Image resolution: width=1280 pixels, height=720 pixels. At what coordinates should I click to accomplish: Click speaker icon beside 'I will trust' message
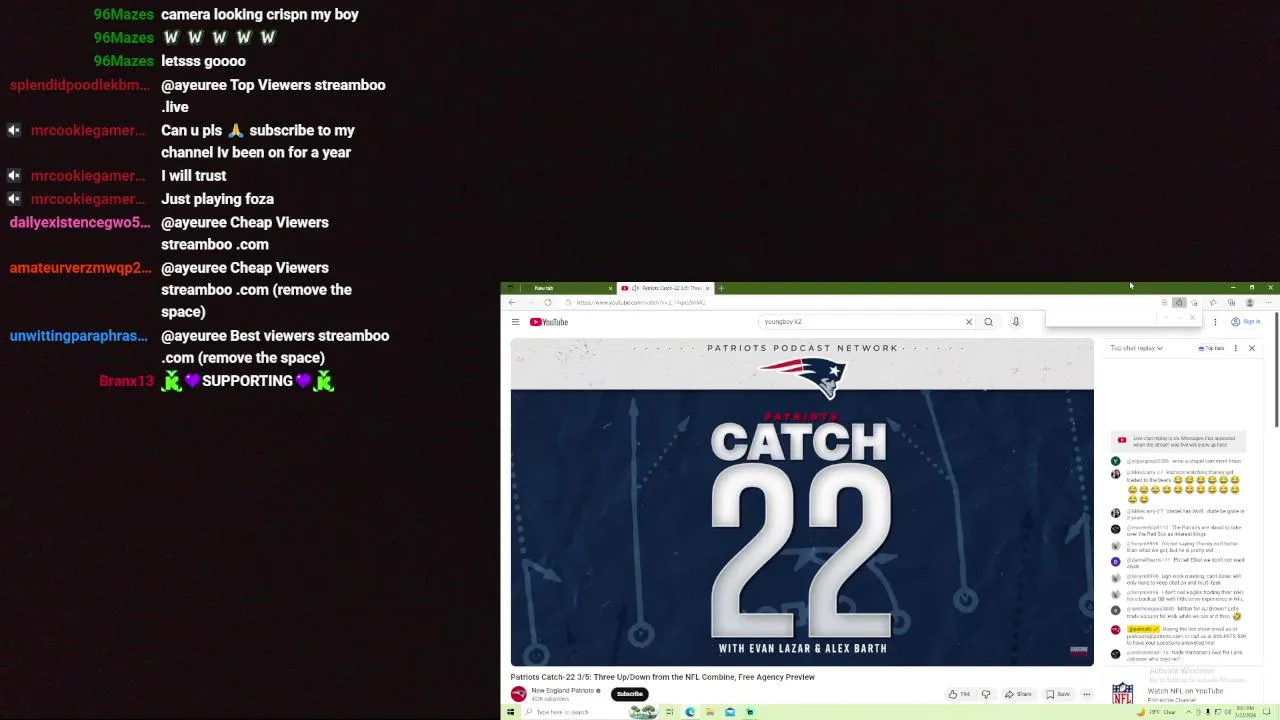tap(14, 175)
